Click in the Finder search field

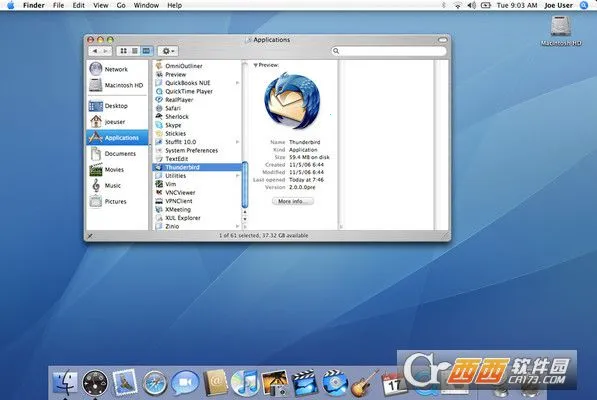388,51
